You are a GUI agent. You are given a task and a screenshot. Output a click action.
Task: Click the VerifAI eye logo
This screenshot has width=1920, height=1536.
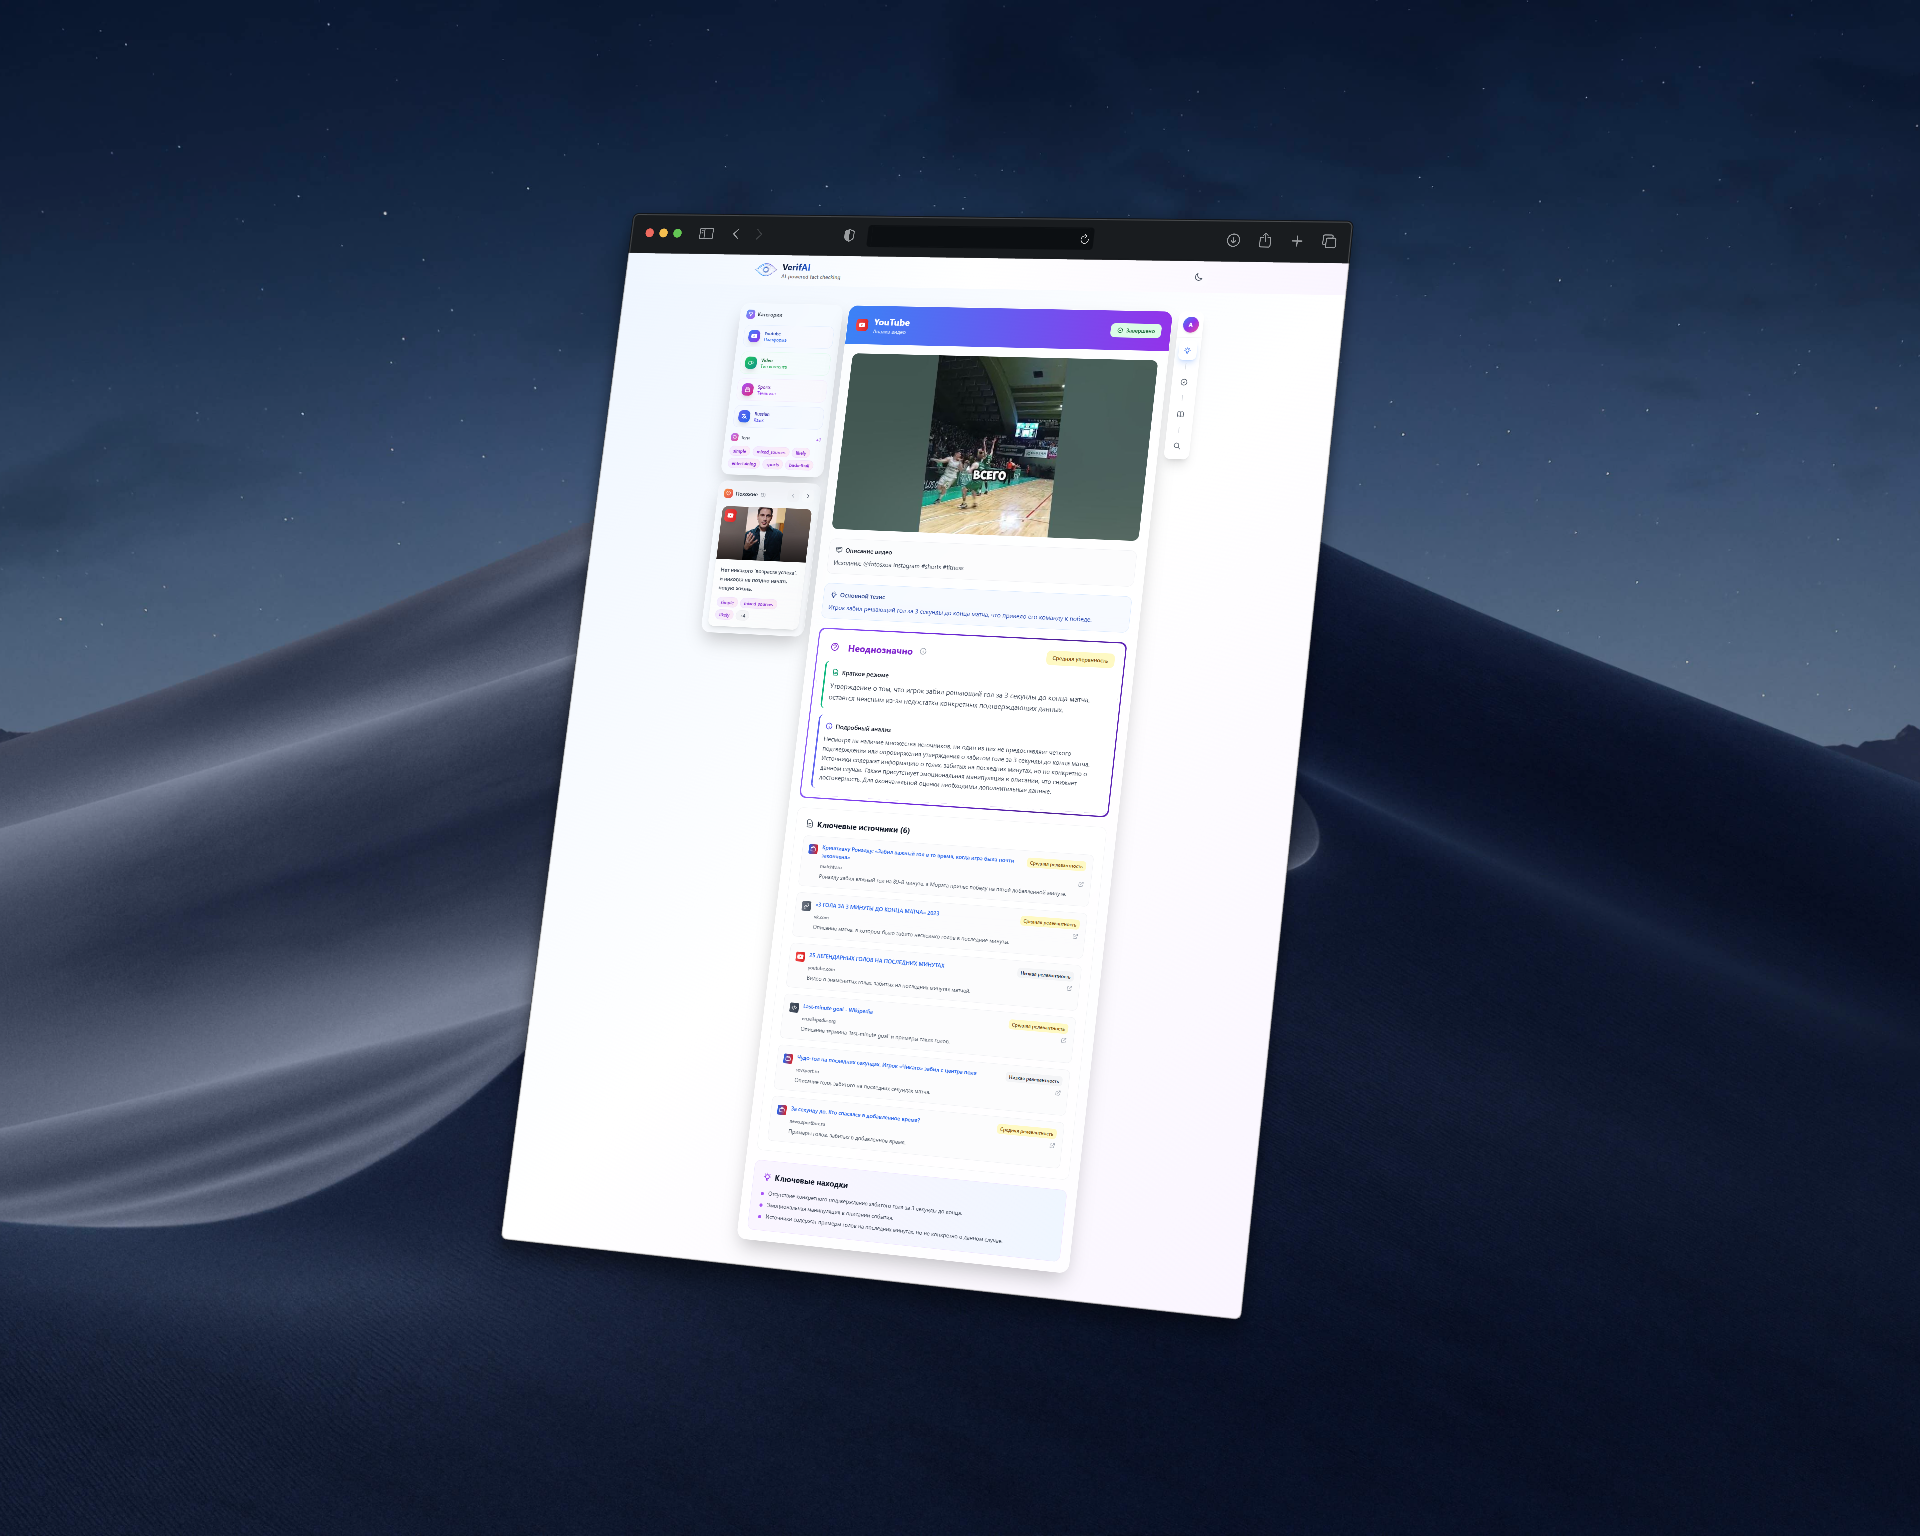tap(766, 269)
